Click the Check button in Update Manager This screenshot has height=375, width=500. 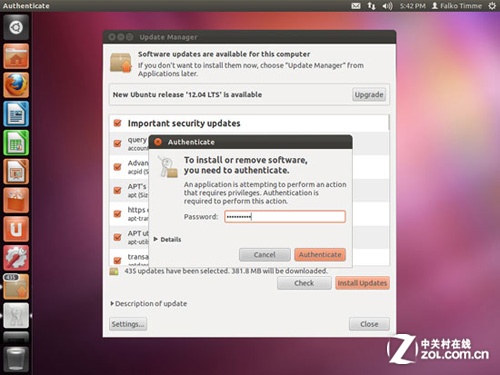(x=304, y=283)
